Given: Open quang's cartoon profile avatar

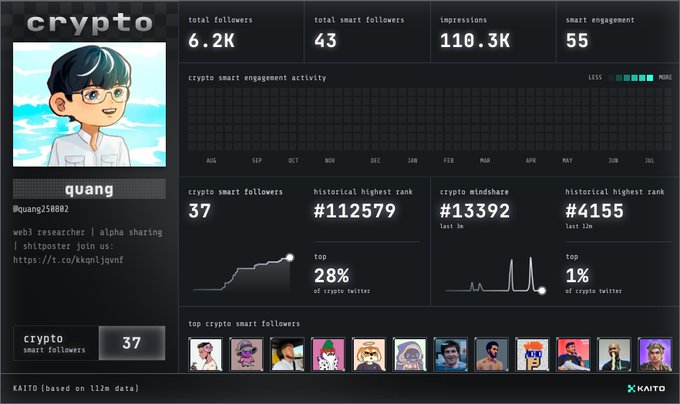Looking at the screenshot, I should coord(89,104).
